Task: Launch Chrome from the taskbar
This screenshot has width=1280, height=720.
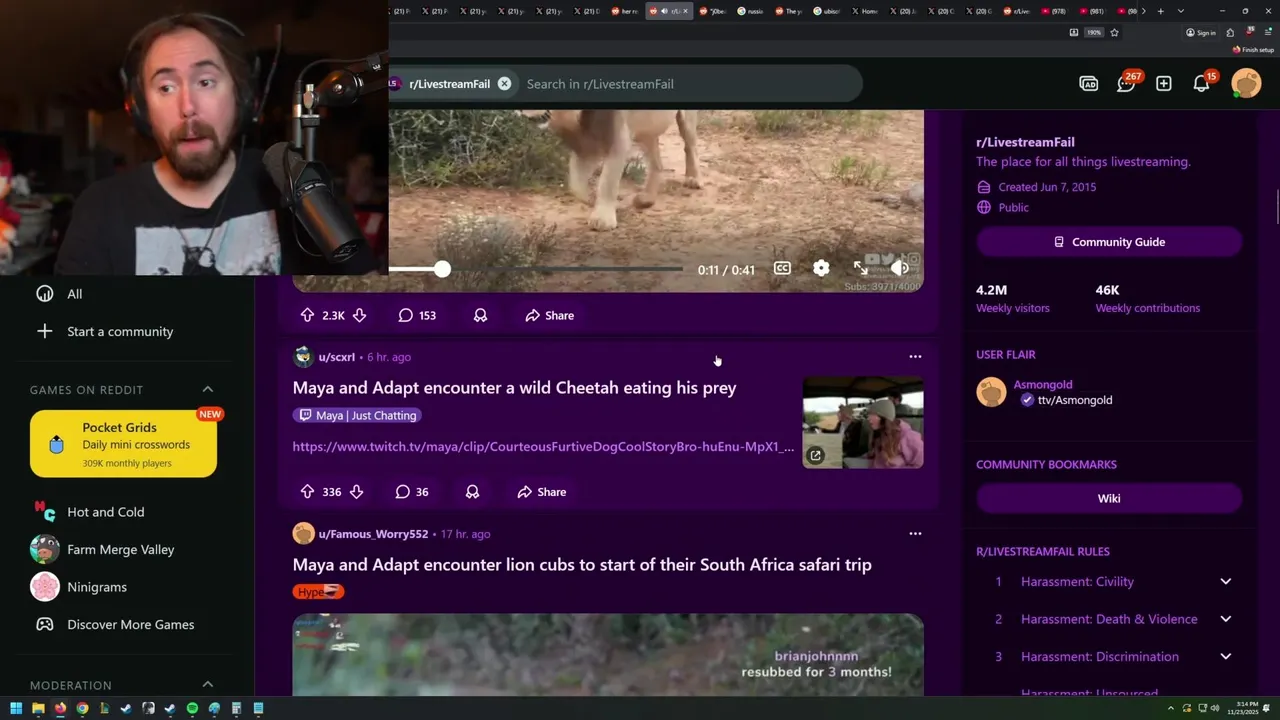Action: (82, 709)
